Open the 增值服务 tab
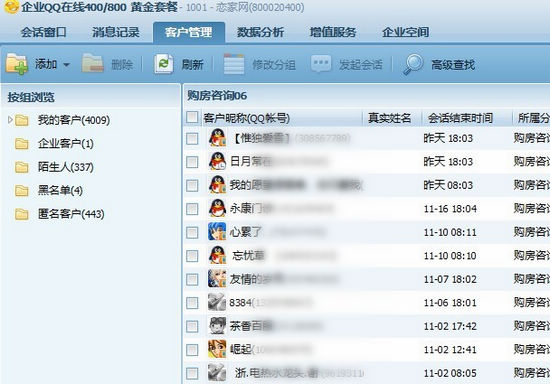 coord(333,32)
